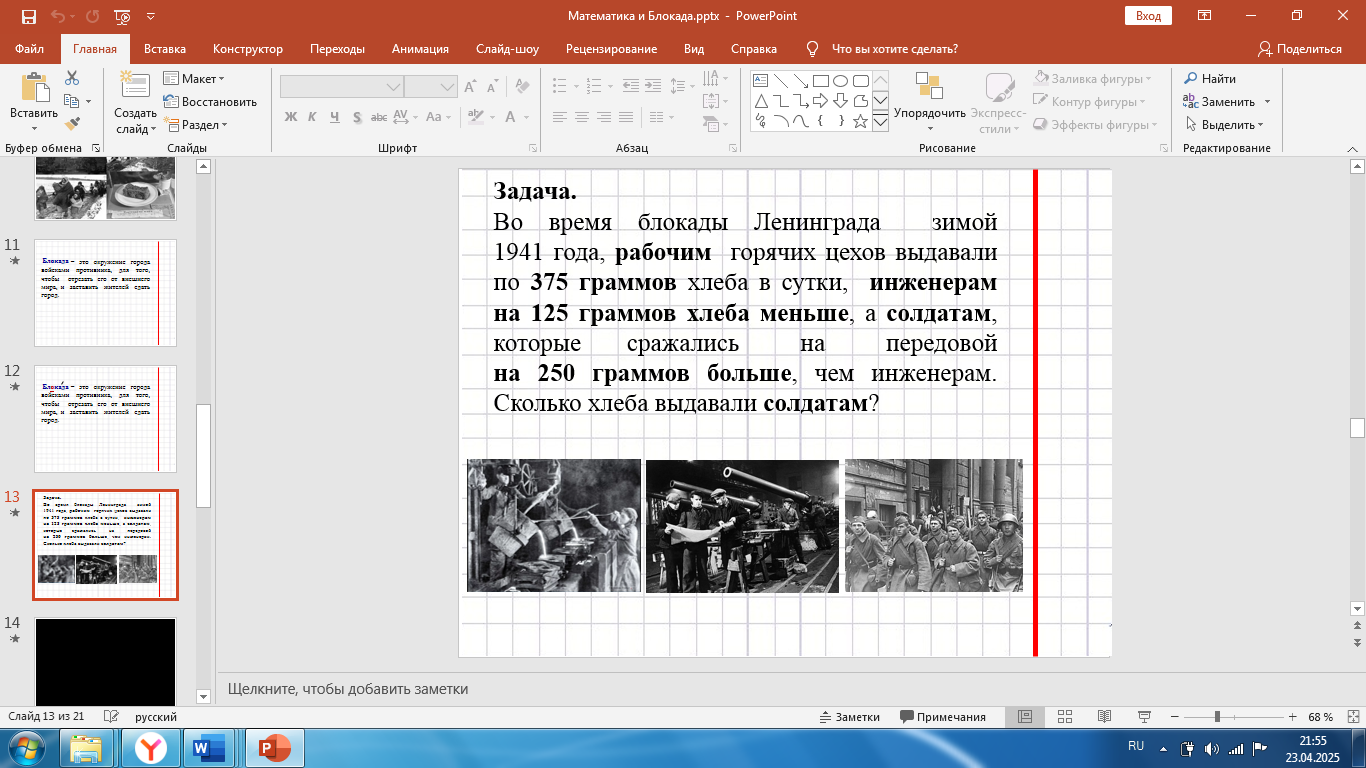Image resolution: width=1366 pixels, height=768 pixels.
Task: Open the Заменить dropdown arrow
Action: 1267,102
